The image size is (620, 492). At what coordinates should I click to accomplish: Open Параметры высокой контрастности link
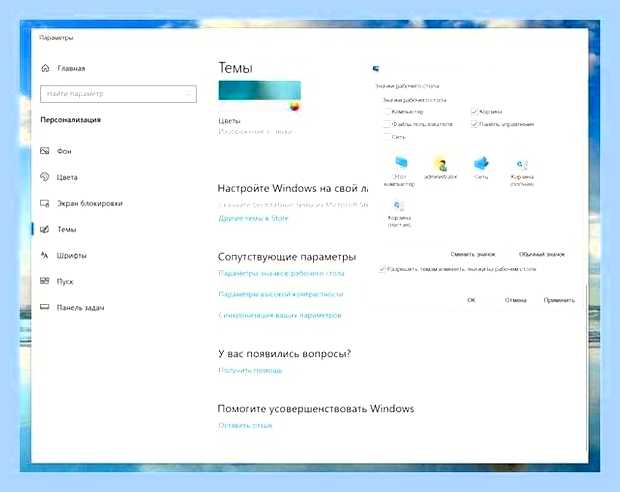coord(281,294)
